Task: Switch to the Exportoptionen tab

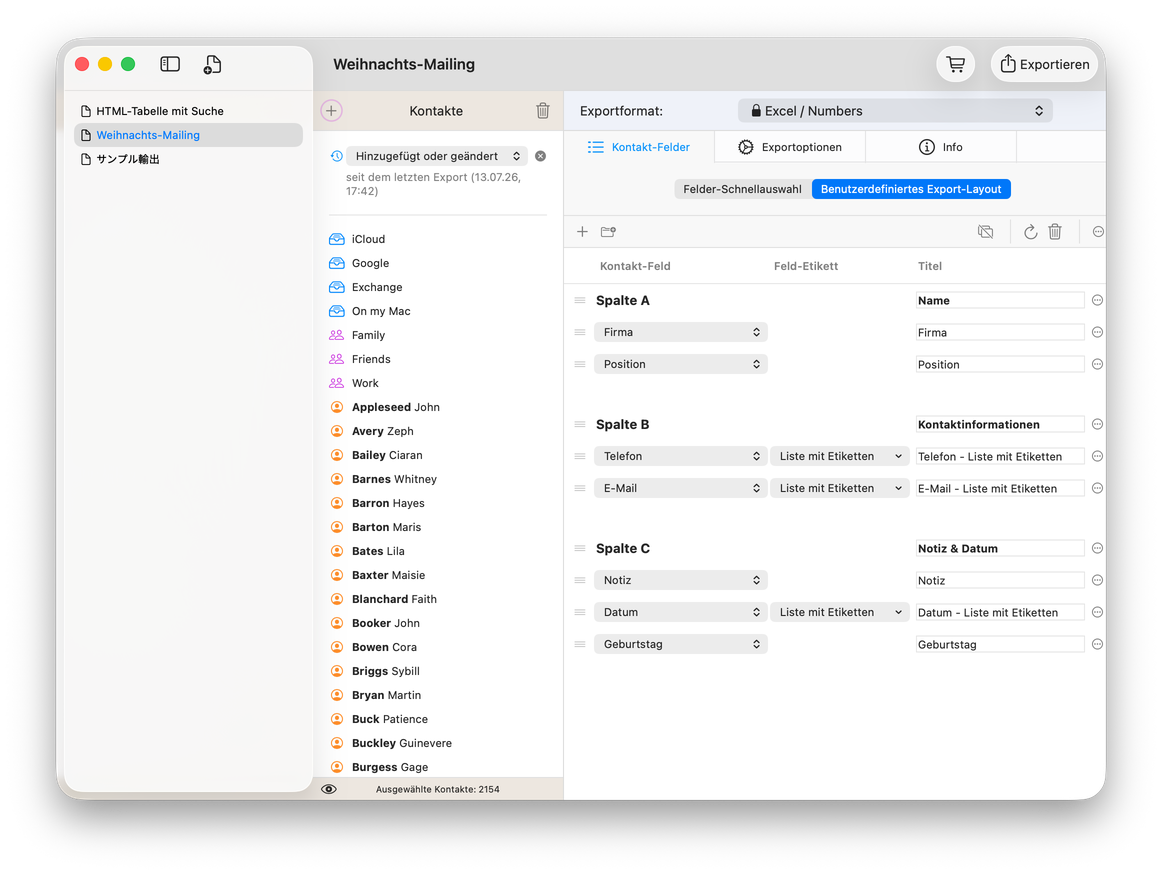Action: click(x=790, y=148)
